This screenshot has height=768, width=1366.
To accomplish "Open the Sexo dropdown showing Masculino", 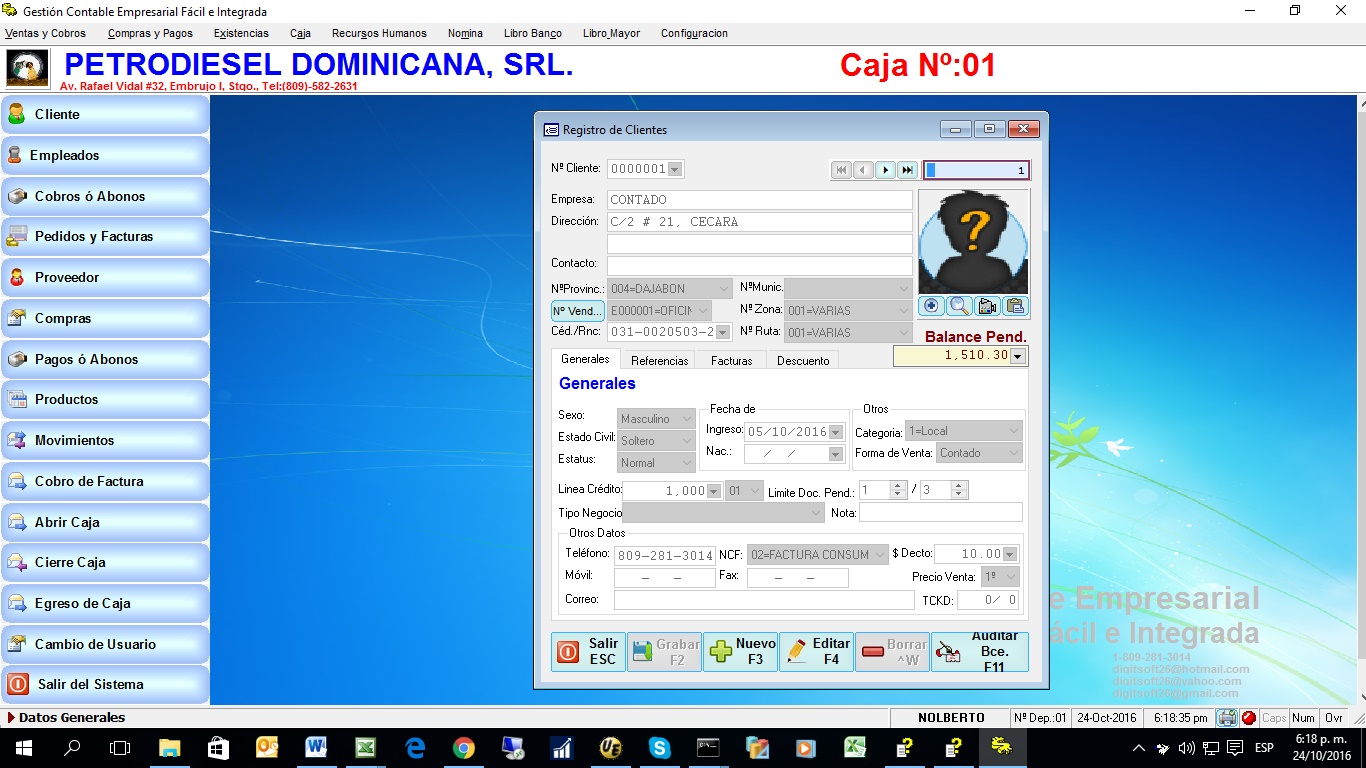I will pos(655,419).
